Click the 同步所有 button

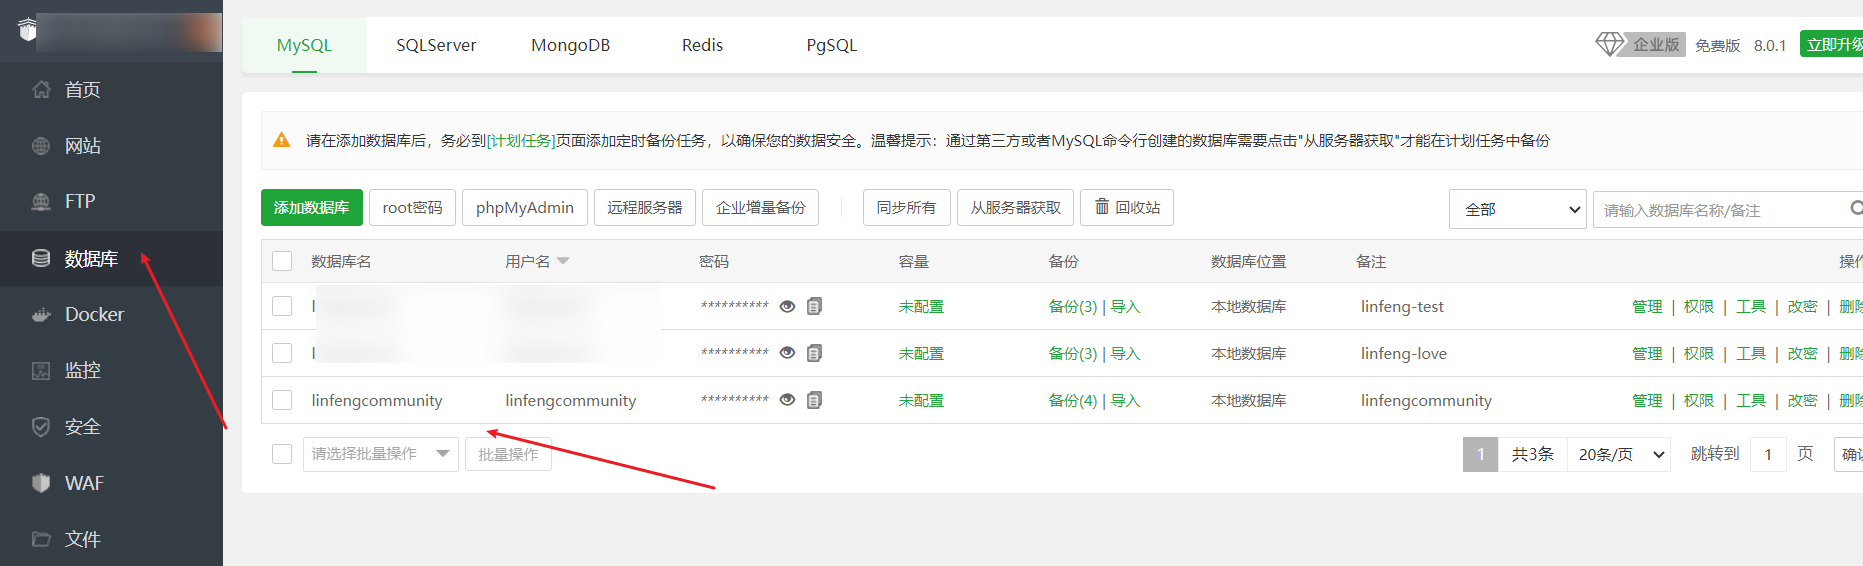[x=906, y=207]
